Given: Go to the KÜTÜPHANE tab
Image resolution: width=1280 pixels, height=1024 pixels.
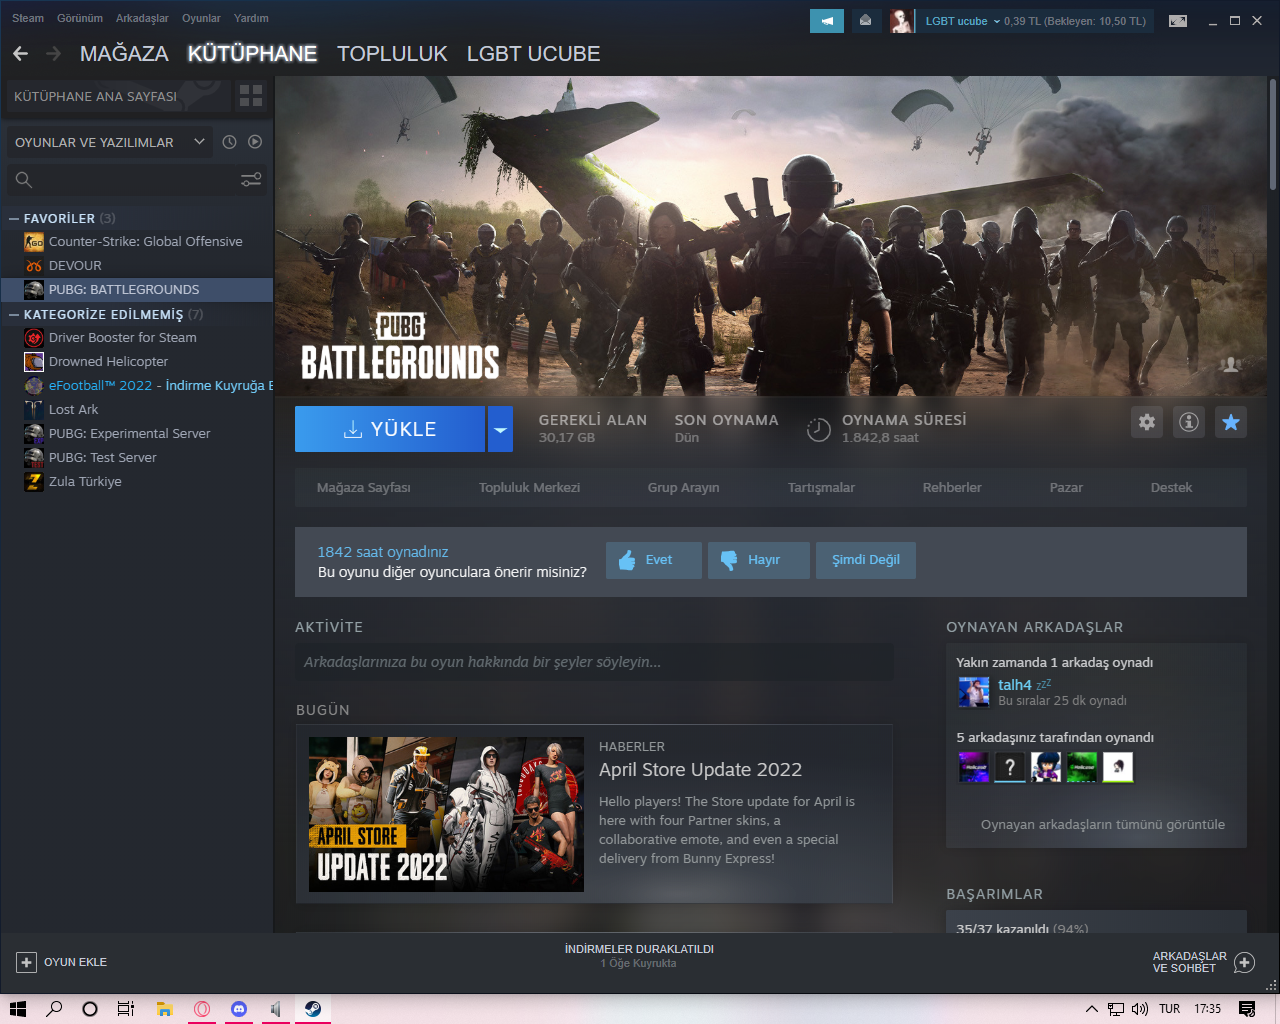Looking at the screenshot, I should click(x=252, y=54).
